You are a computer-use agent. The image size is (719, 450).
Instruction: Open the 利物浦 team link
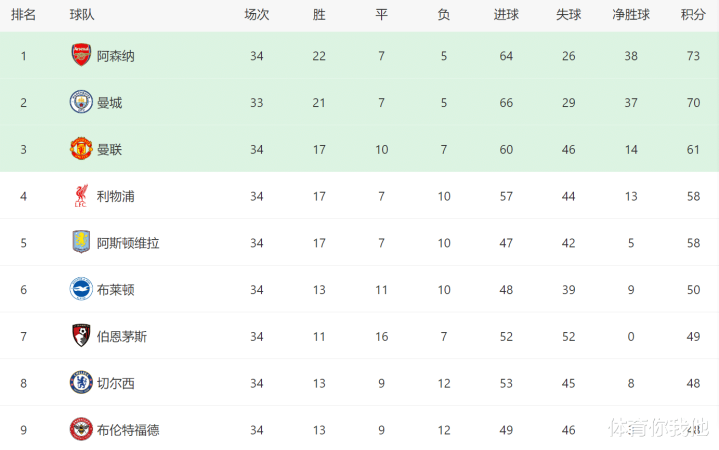pyautogui.click(x=116, y=197)
